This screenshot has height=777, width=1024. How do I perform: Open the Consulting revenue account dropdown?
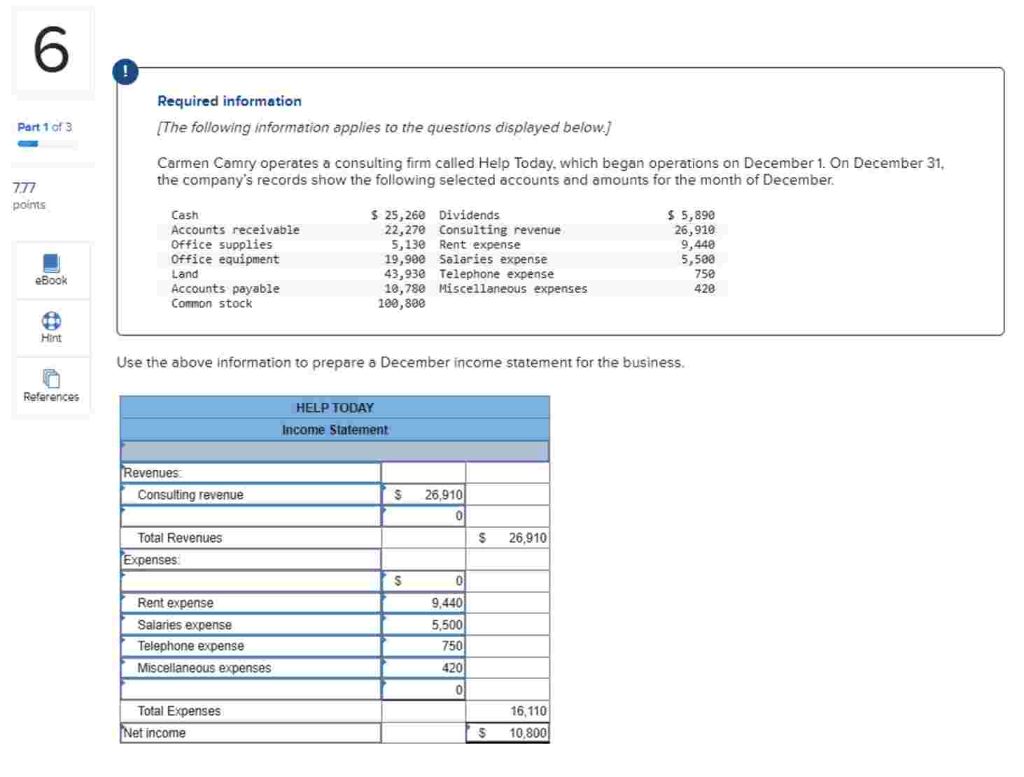pyautogui.click(x=251, y=494)
